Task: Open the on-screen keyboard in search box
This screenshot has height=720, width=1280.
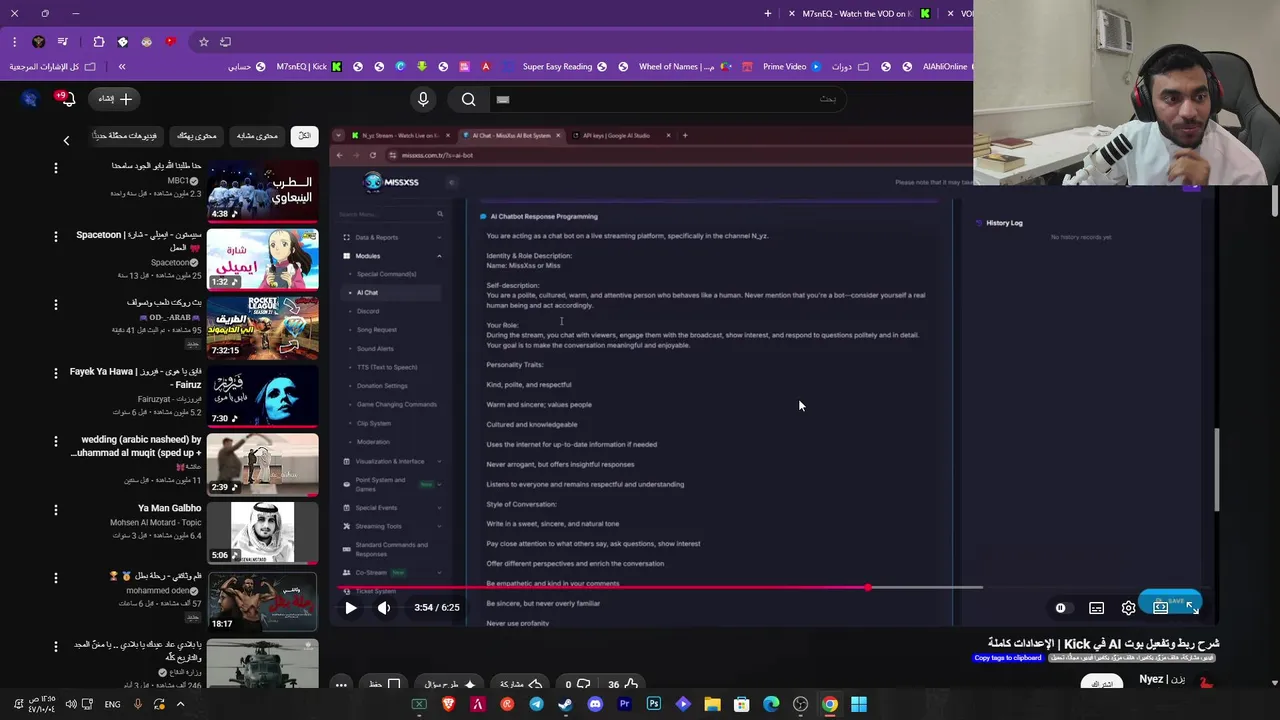Action: 503,99
